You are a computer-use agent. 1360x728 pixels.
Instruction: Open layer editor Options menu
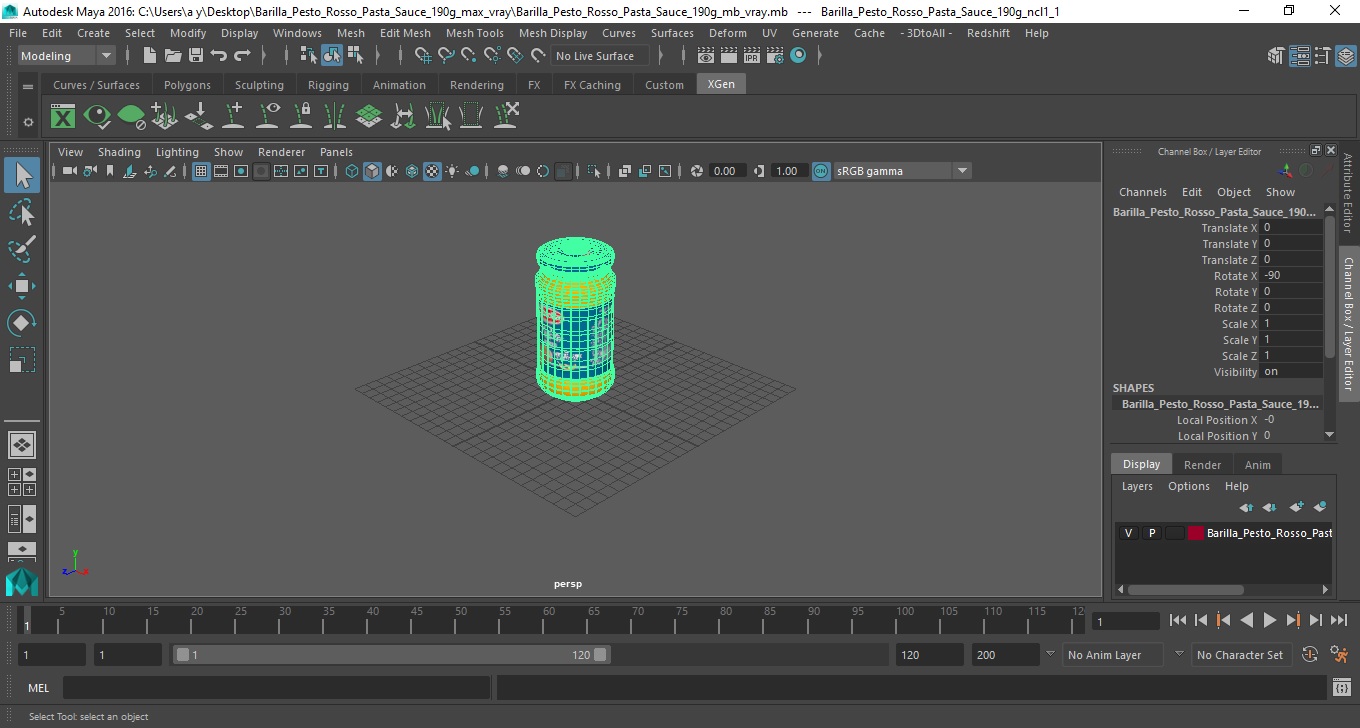1188,486
